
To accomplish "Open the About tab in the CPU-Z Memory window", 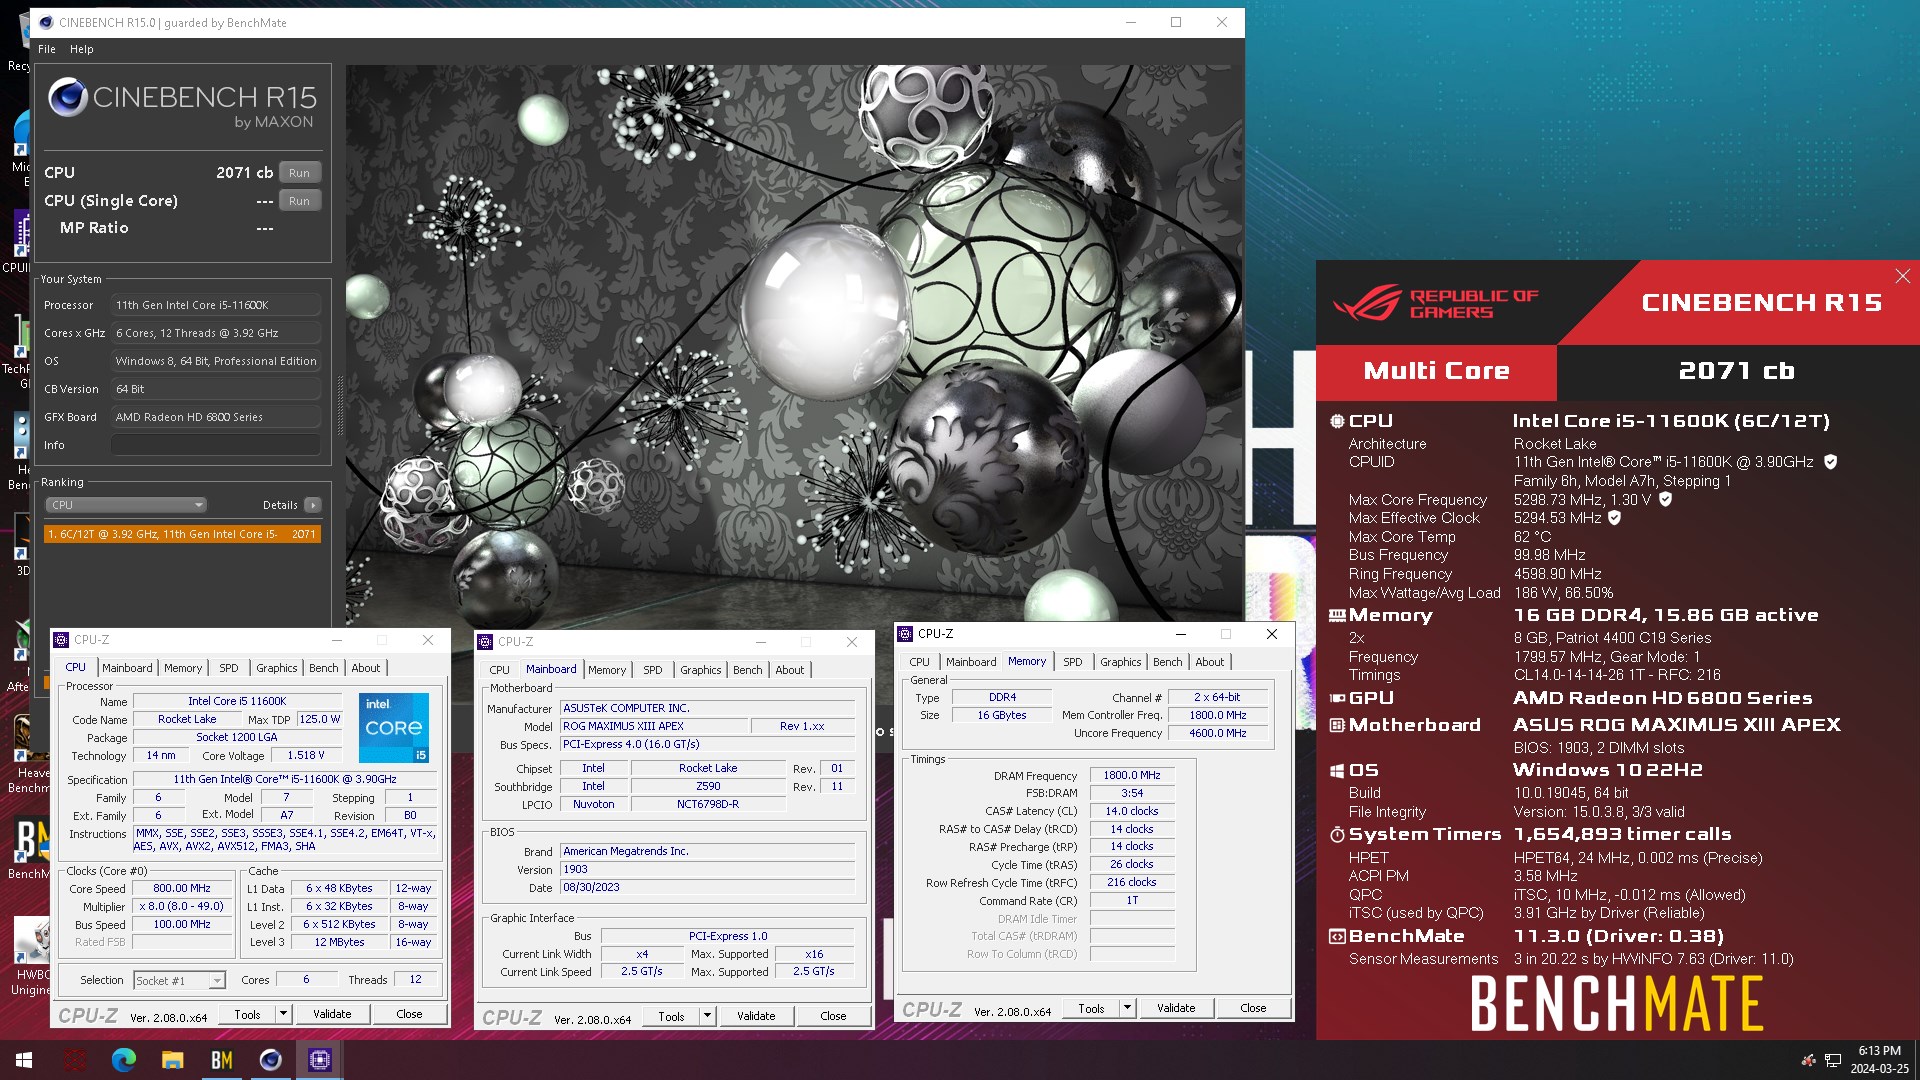I will tap(1209, 662).
